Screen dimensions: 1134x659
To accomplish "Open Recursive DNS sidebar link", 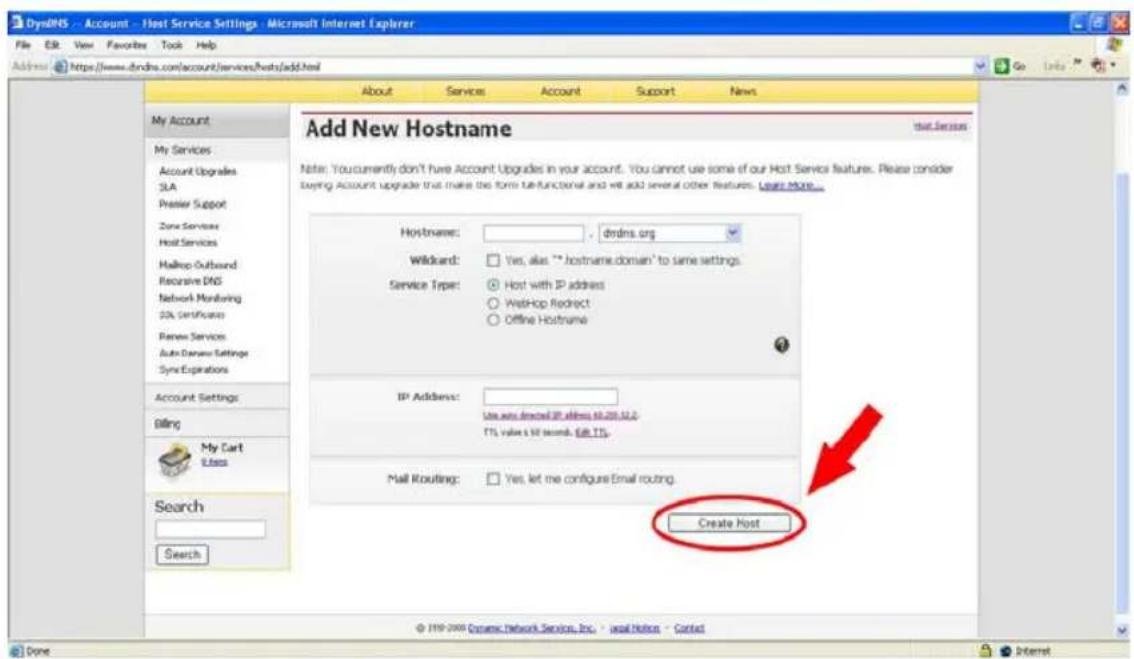I will click(x=190, y=281).
